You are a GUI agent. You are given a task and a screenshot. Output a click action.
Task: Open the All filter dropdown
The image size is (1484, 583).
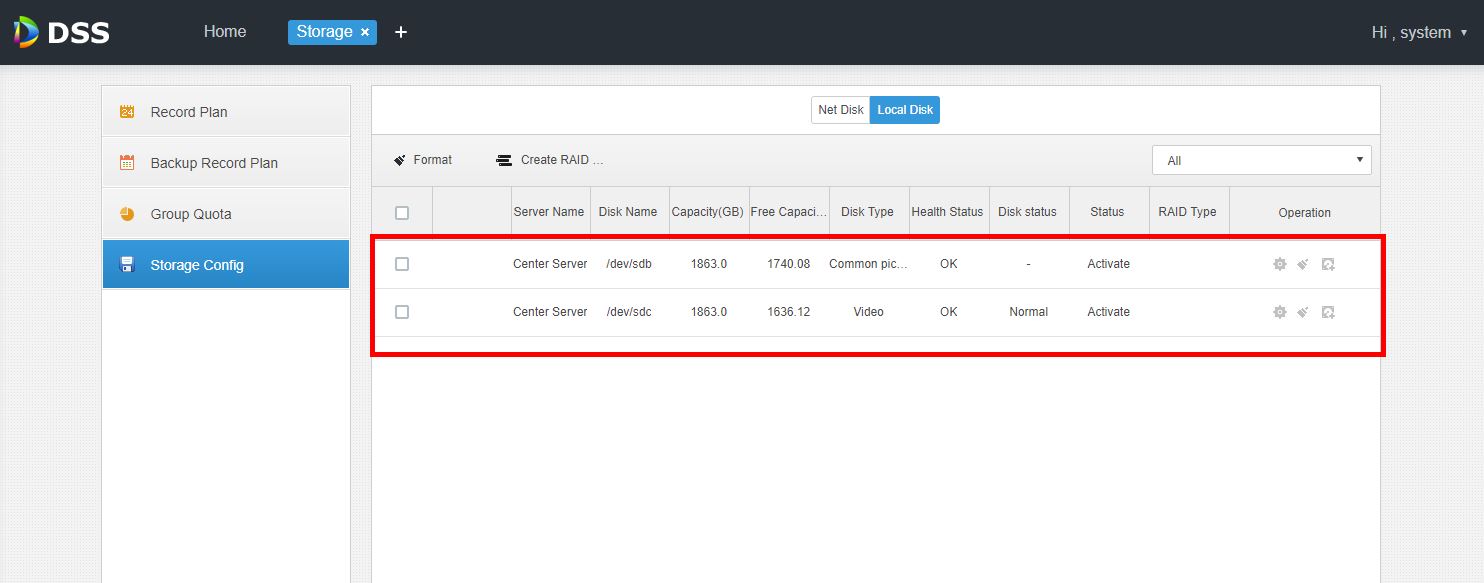1262,160
